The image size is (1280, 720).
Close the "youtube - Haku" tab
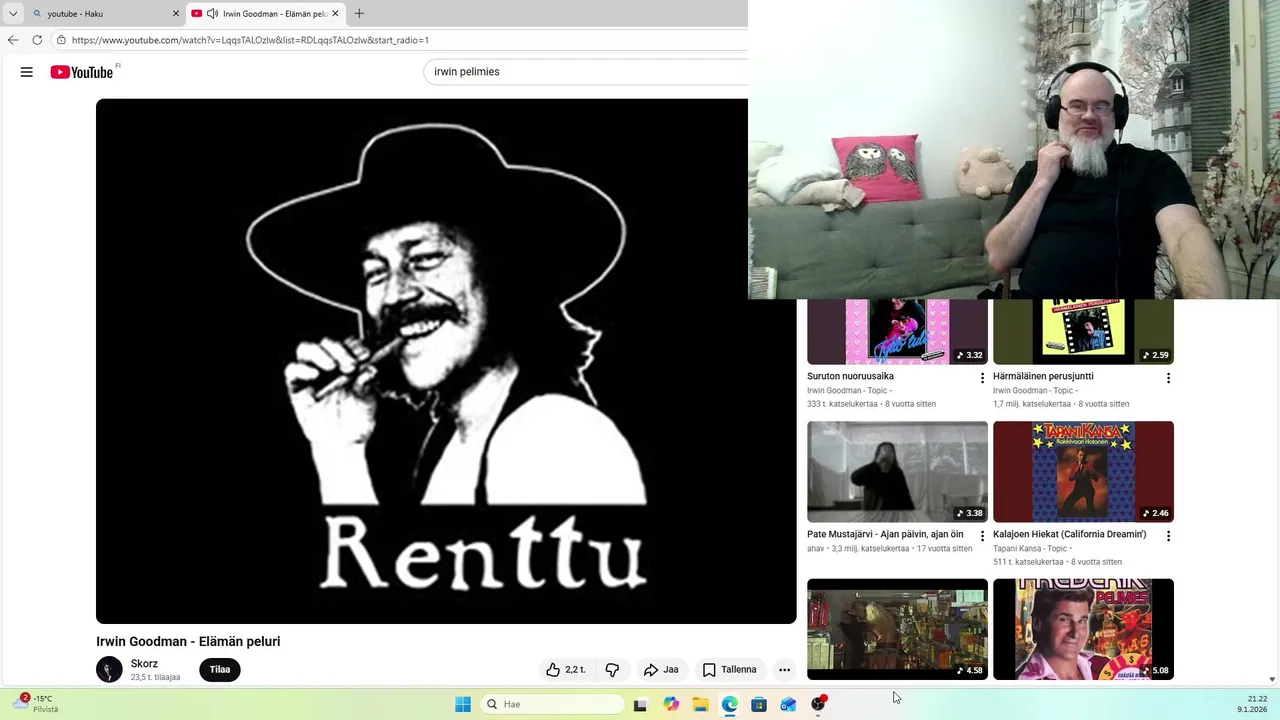[176, 14]
